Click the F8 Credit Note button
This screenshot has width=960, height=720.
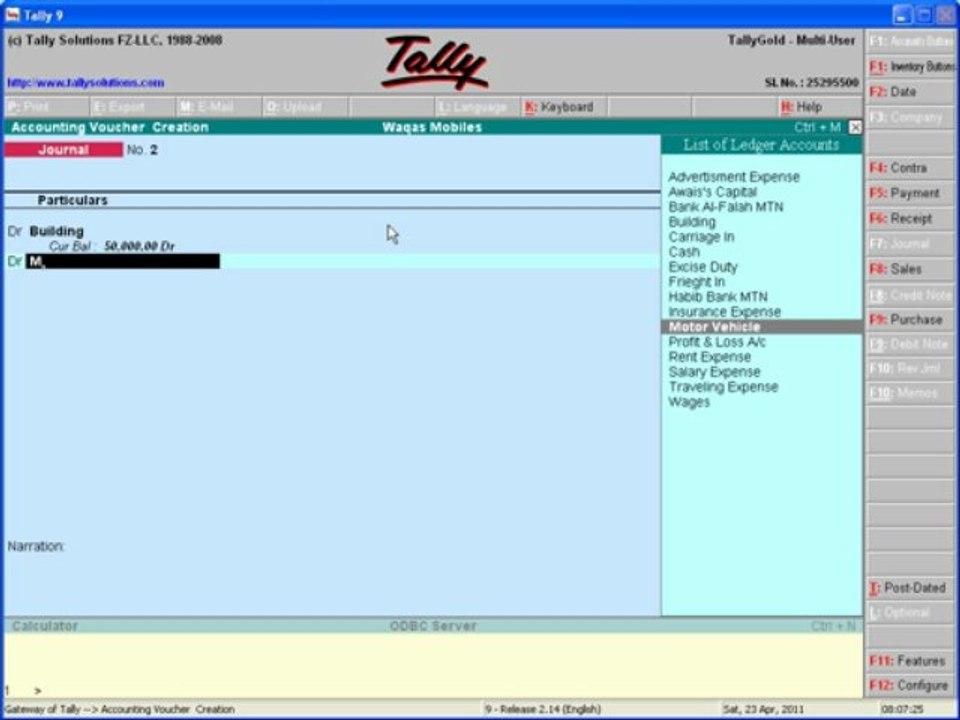tap(911, 294)
